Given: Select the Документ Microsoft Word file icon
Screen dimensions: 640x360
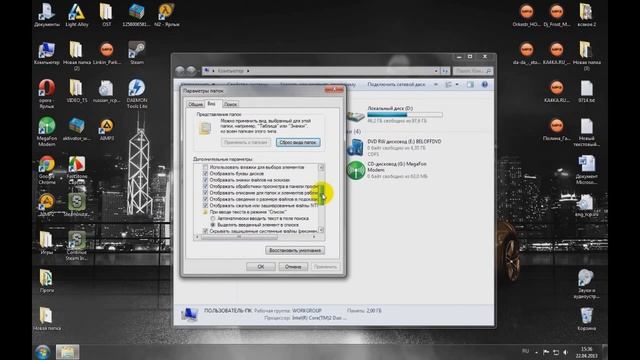Looking at the screenshot, I should pos(587,170).
